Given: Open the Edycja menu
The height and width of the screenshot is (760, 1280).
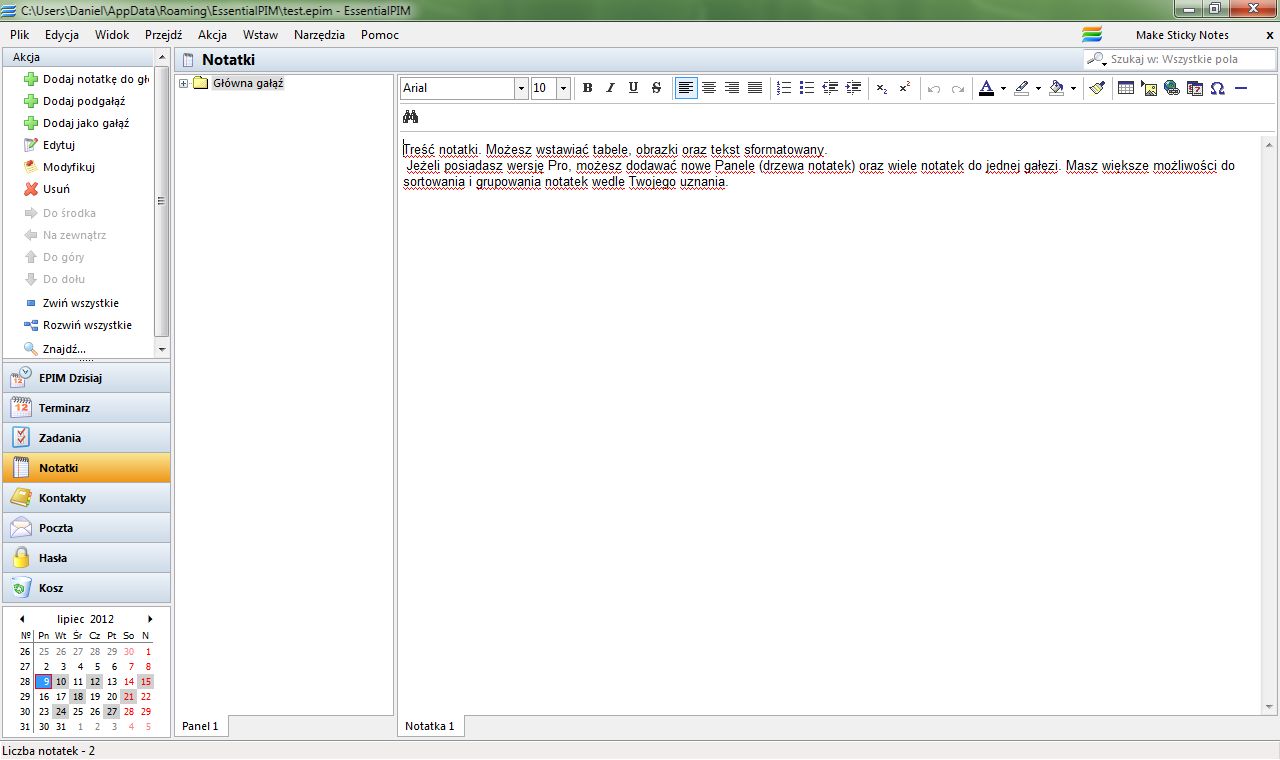Looking at the screenshot, I should (x=62, y=35).
